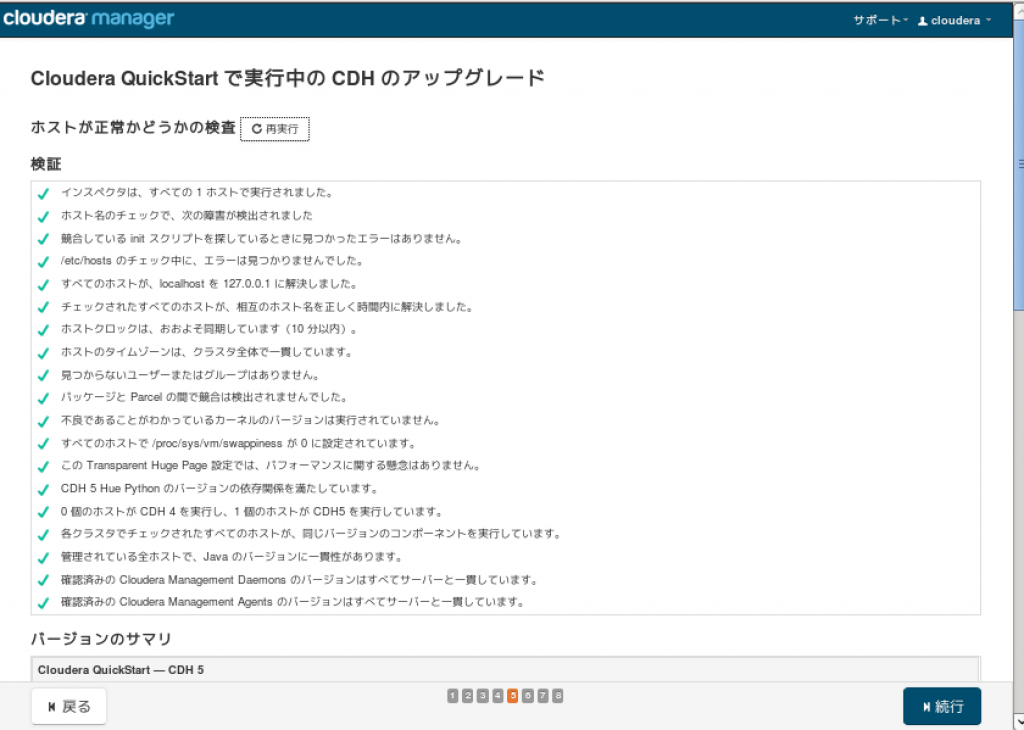Go to wizard step 4
1024x730 pixels.
[x=498, y=696]
